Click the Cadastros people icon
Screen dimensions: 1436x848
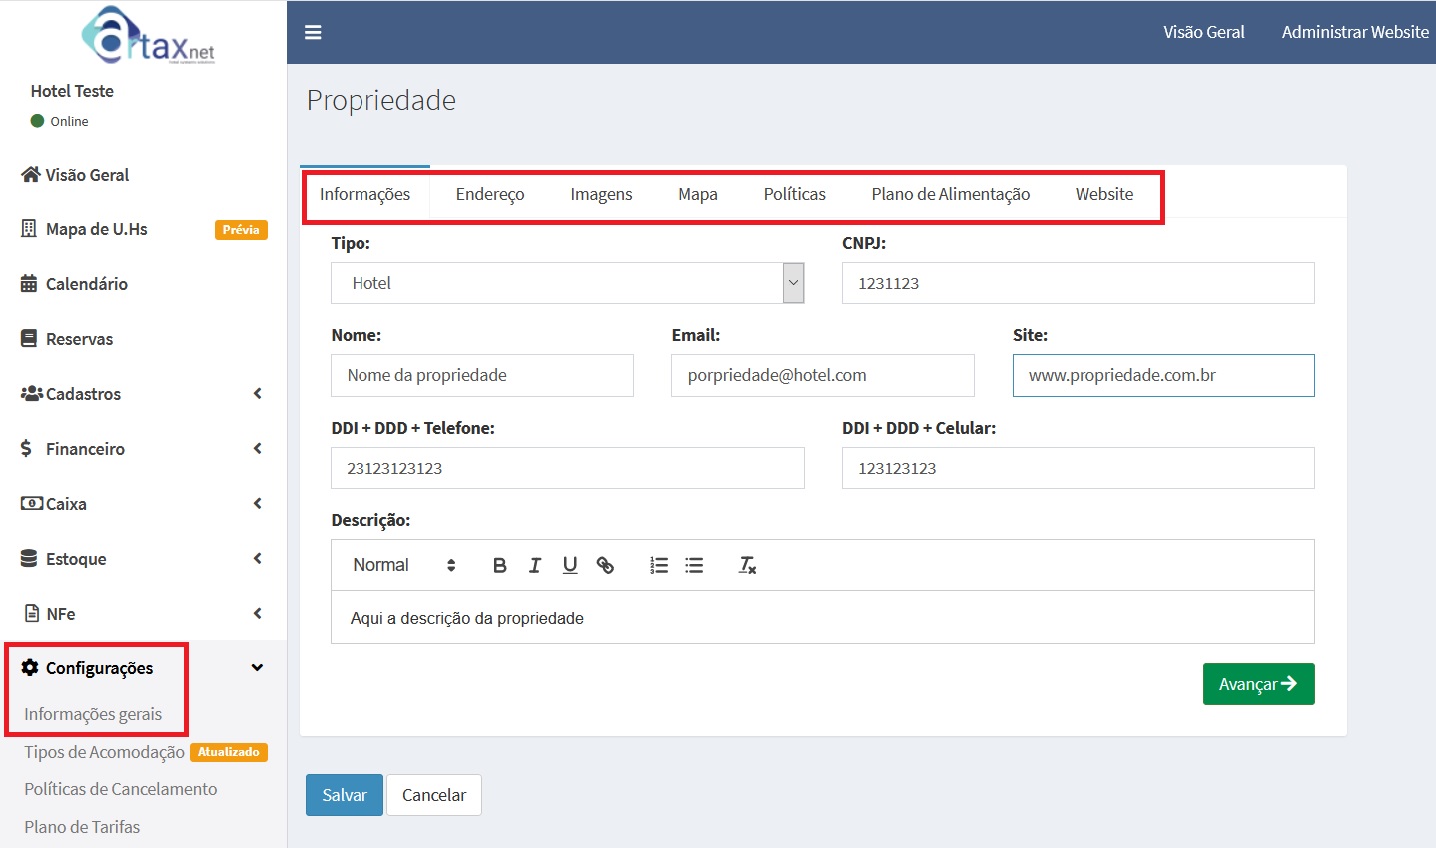point(32,394)
